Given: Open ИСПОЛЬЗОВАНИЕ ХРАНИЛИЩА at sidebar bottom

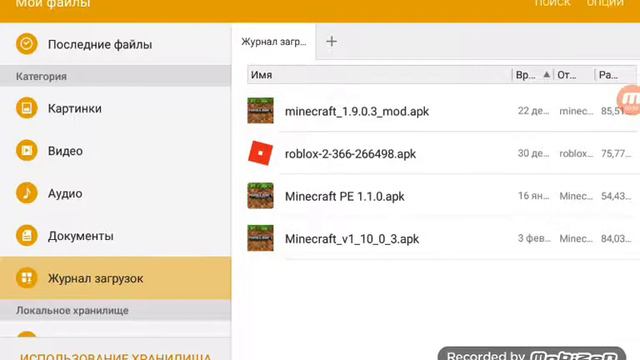Looking at the screenshot, I should (x=116, y=356).
